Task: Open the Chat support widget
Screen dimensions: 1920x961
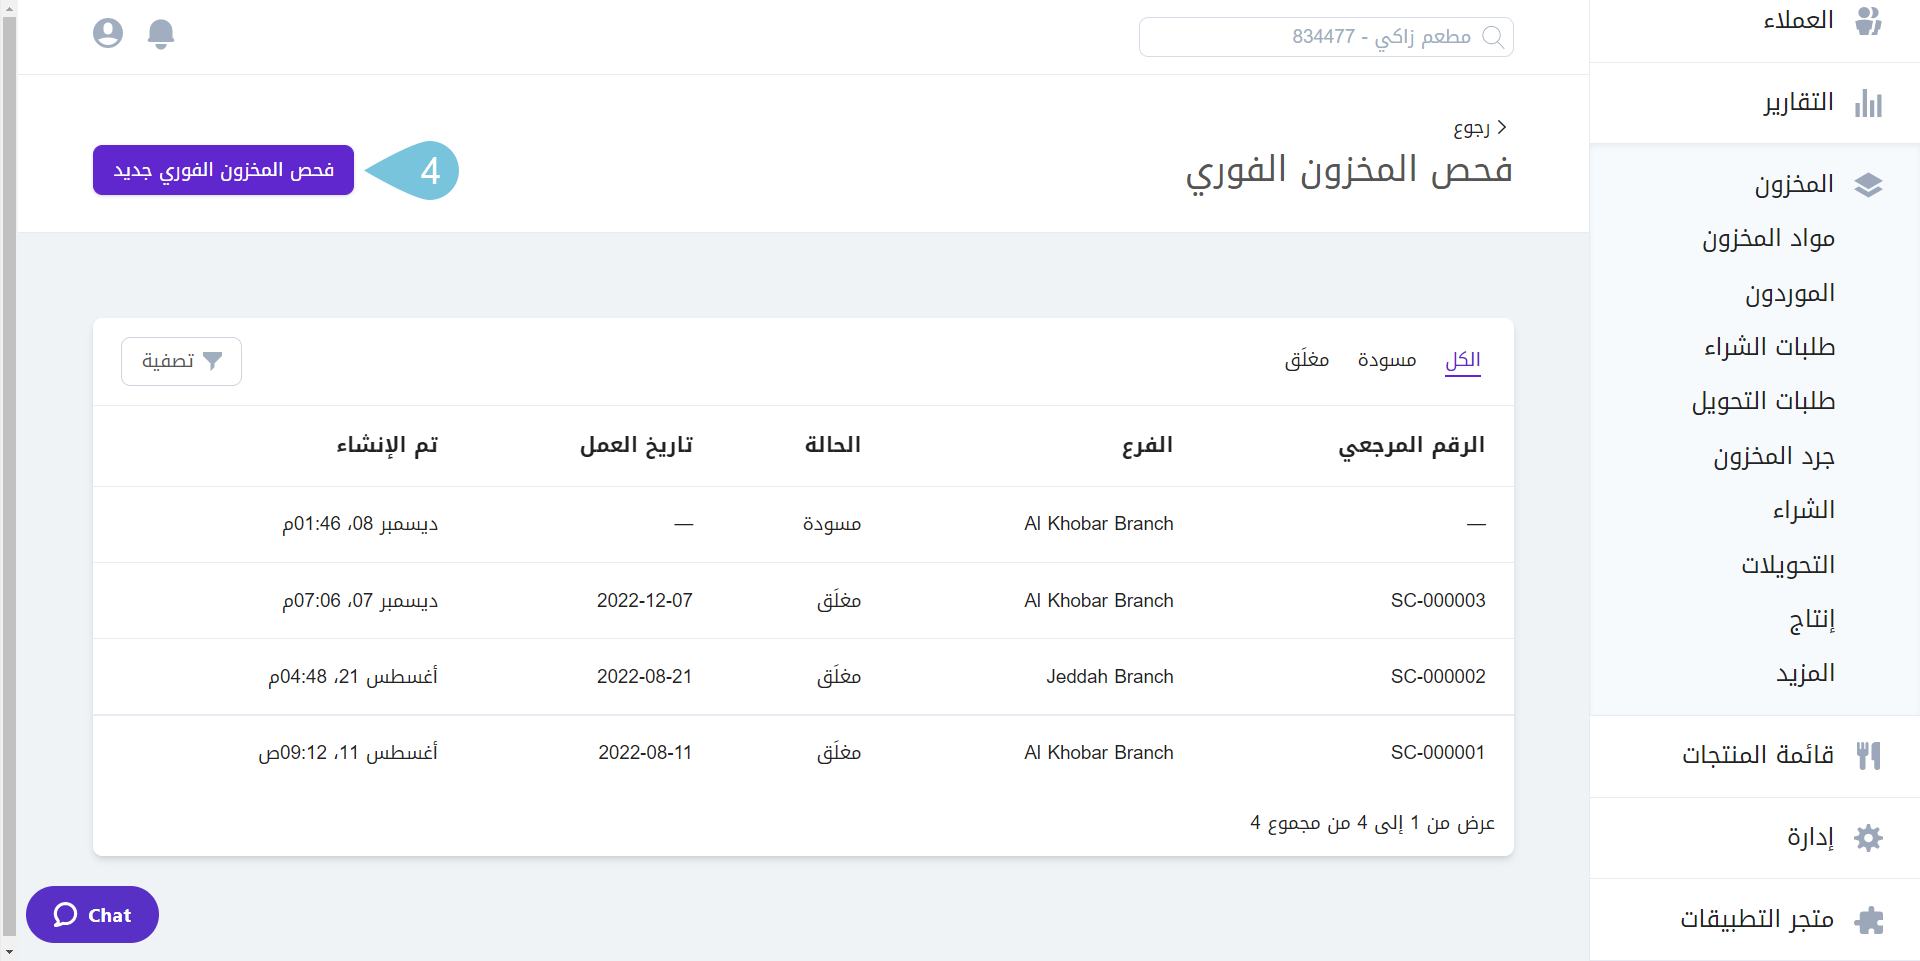Action: tap(92, 914)
